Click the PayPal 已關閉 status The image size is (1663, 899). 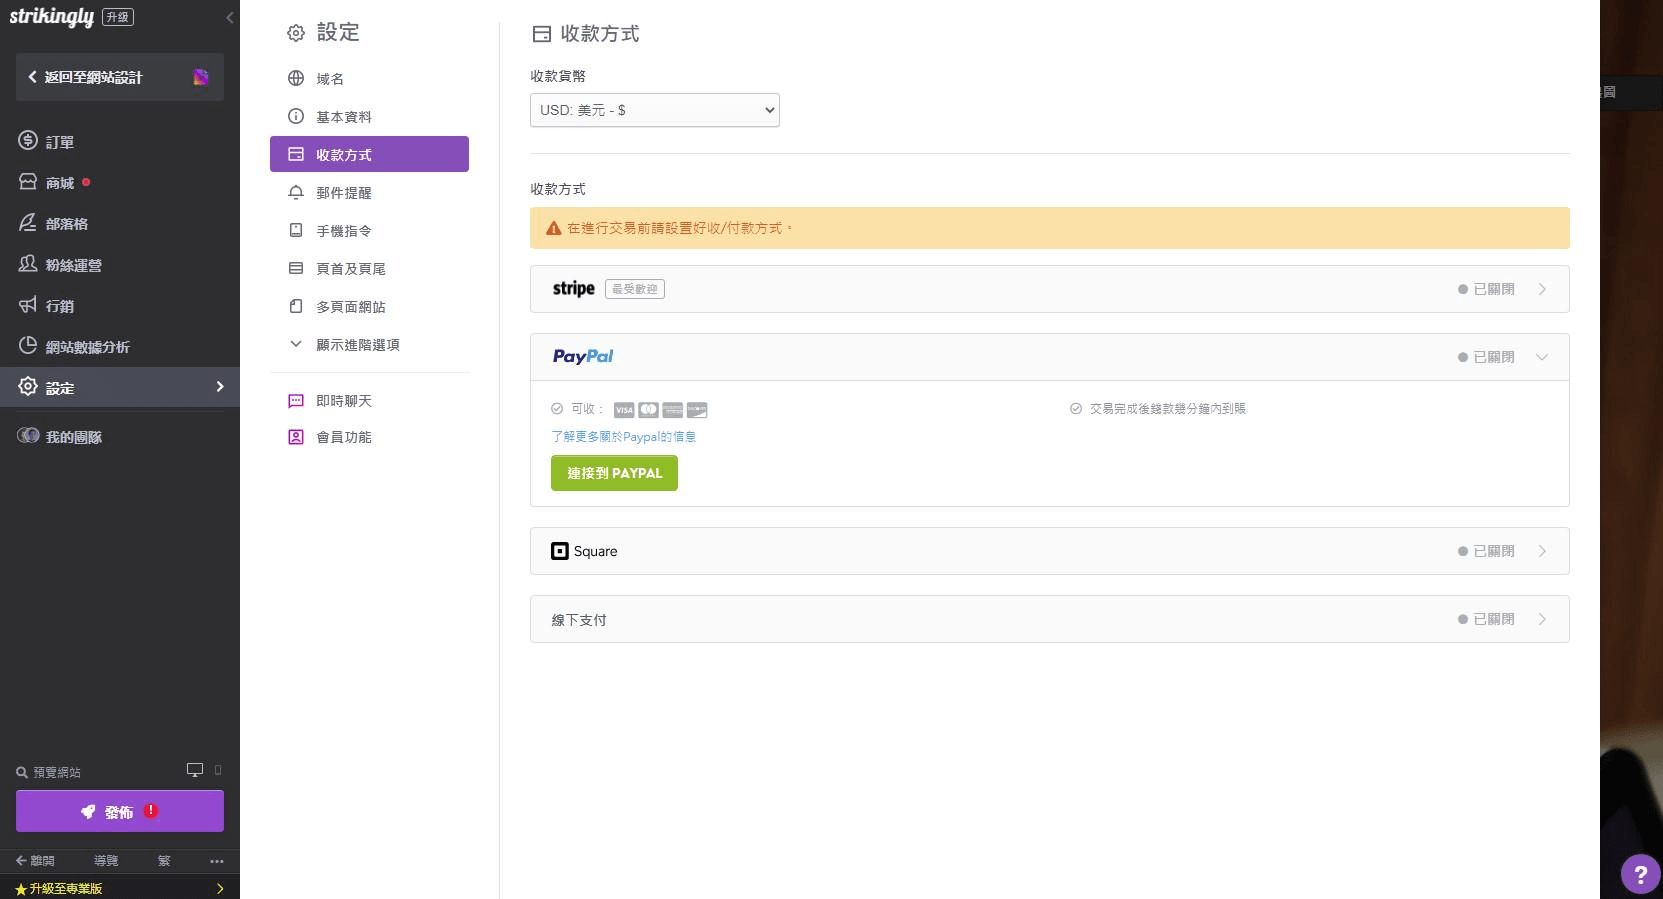1486,357
